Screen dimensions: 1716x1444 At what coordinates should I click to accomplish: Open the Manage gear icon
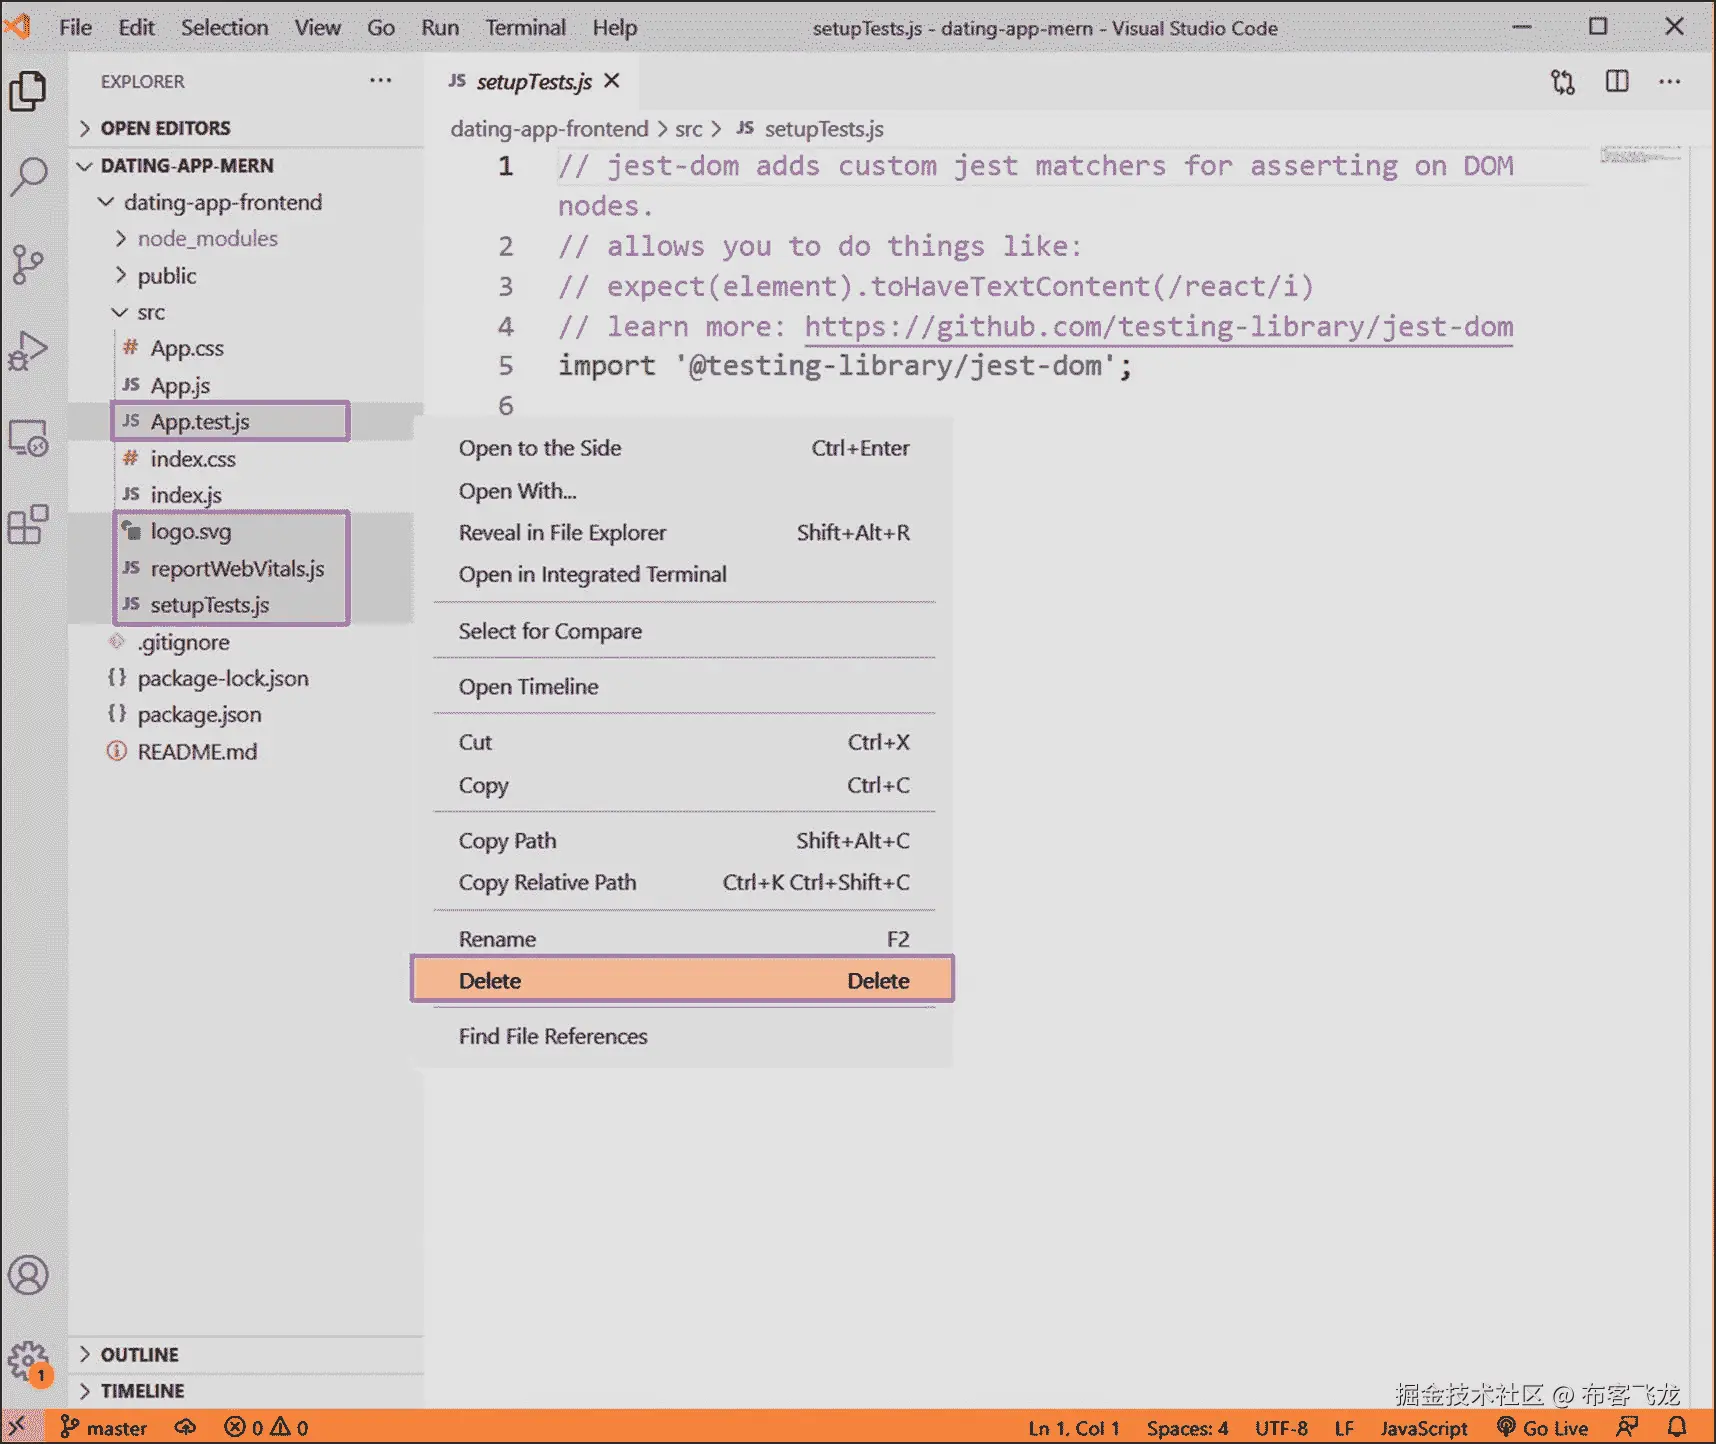[28, 1361]
